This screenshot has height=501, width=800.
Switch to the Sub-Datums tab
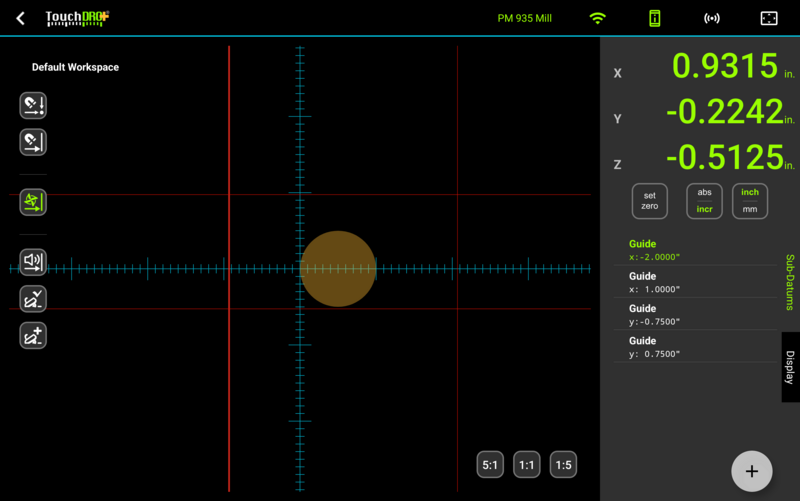click(790, 282)
